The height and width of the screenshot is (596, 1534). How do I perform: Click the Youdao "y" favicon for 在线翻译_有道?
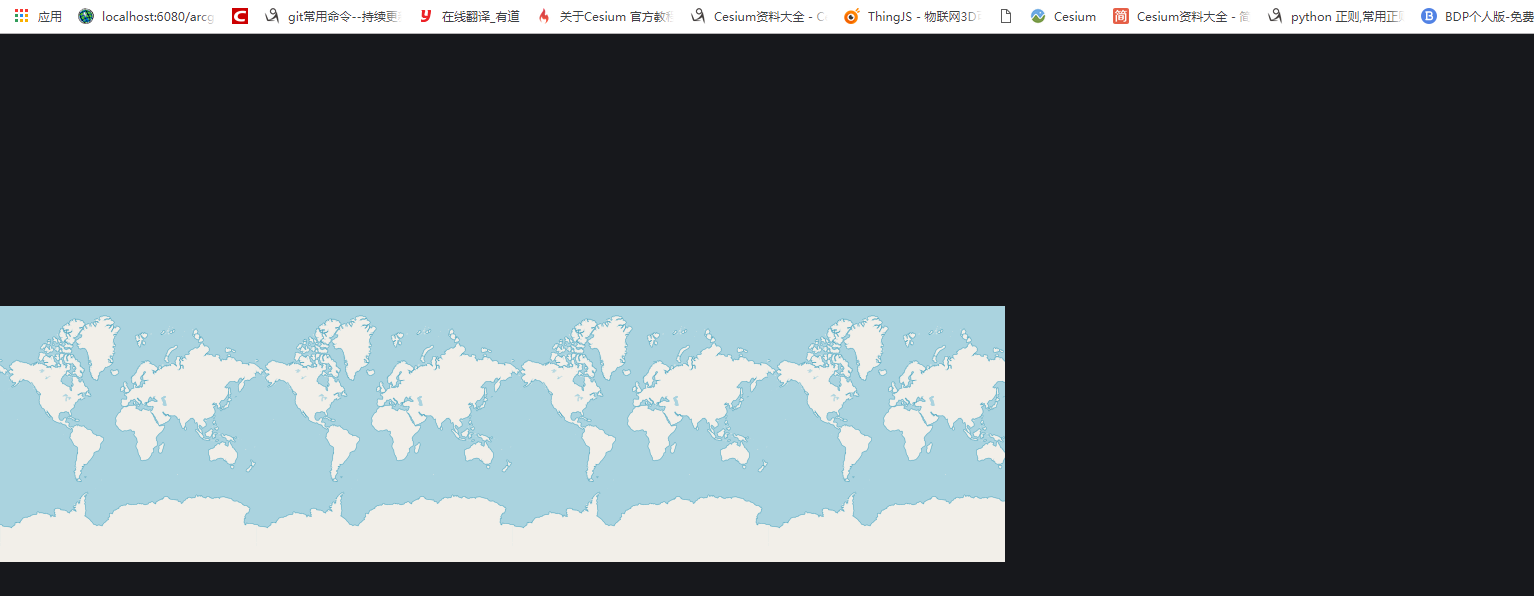[424, 16]
